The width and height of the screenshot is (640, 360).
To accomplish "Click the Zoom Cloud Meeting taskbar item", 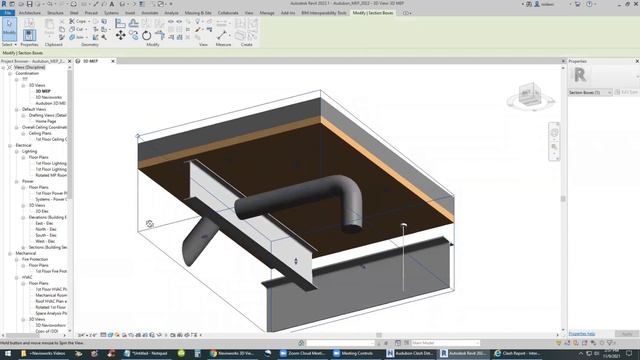I will click(304, 353).
